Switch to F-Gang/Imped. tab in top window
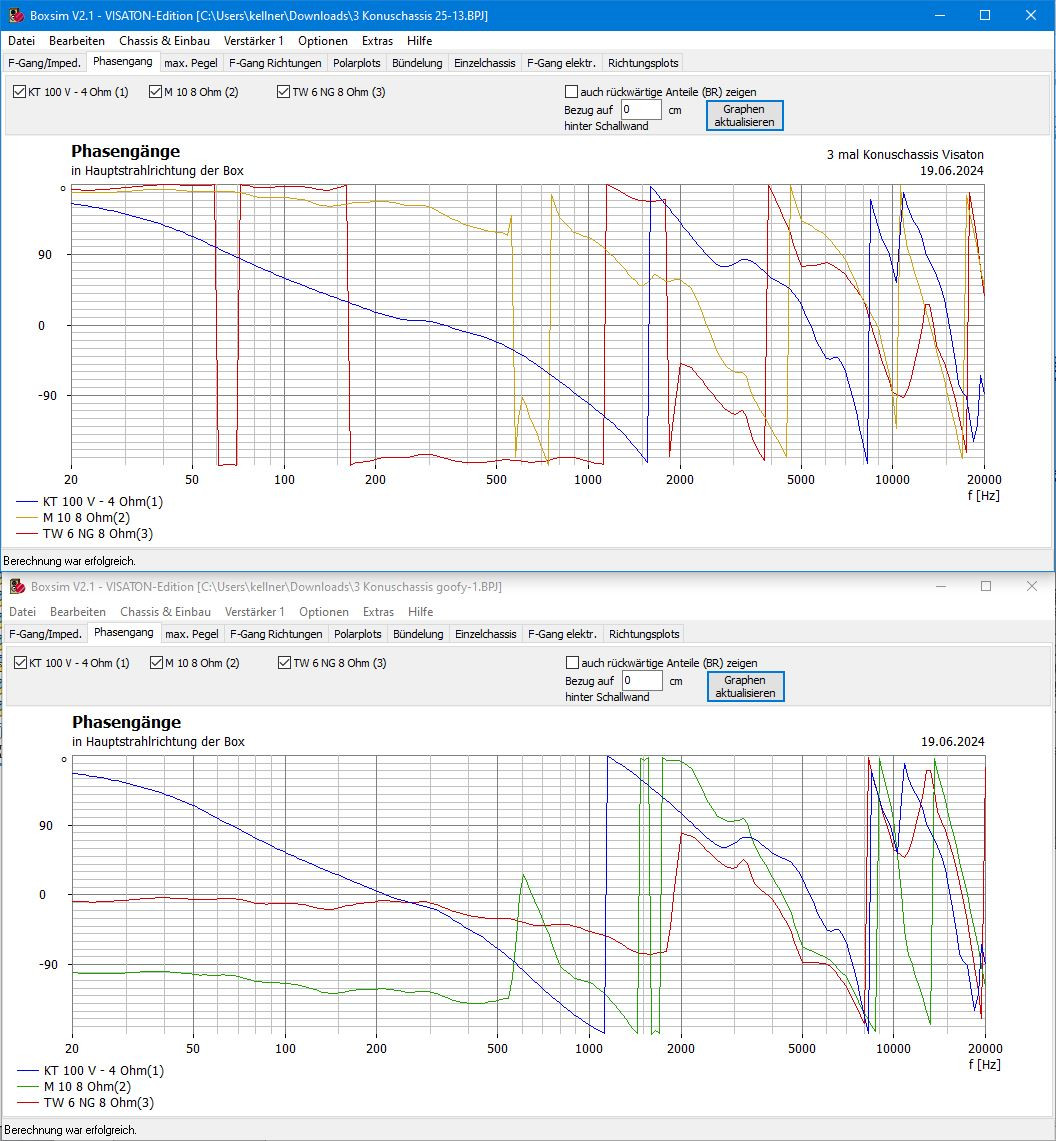This screenshot has height=1141, width=1056. [x=44, y=63]
